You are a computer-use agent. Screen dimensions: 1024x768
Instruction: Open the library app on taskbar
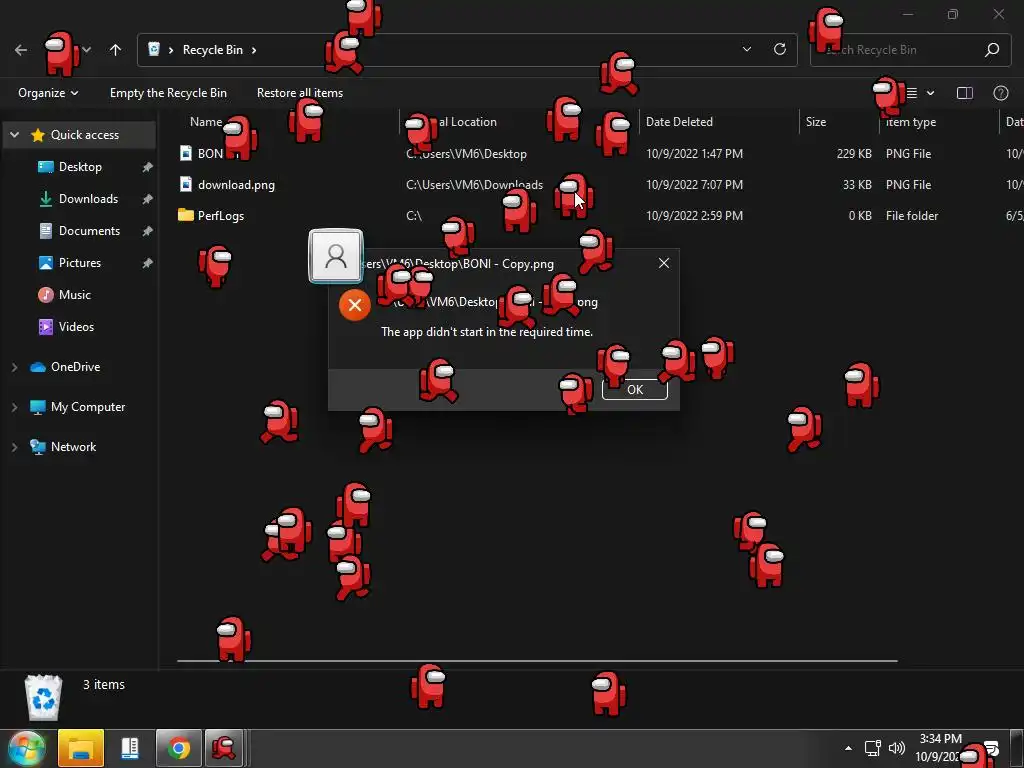tap(130, 748)
